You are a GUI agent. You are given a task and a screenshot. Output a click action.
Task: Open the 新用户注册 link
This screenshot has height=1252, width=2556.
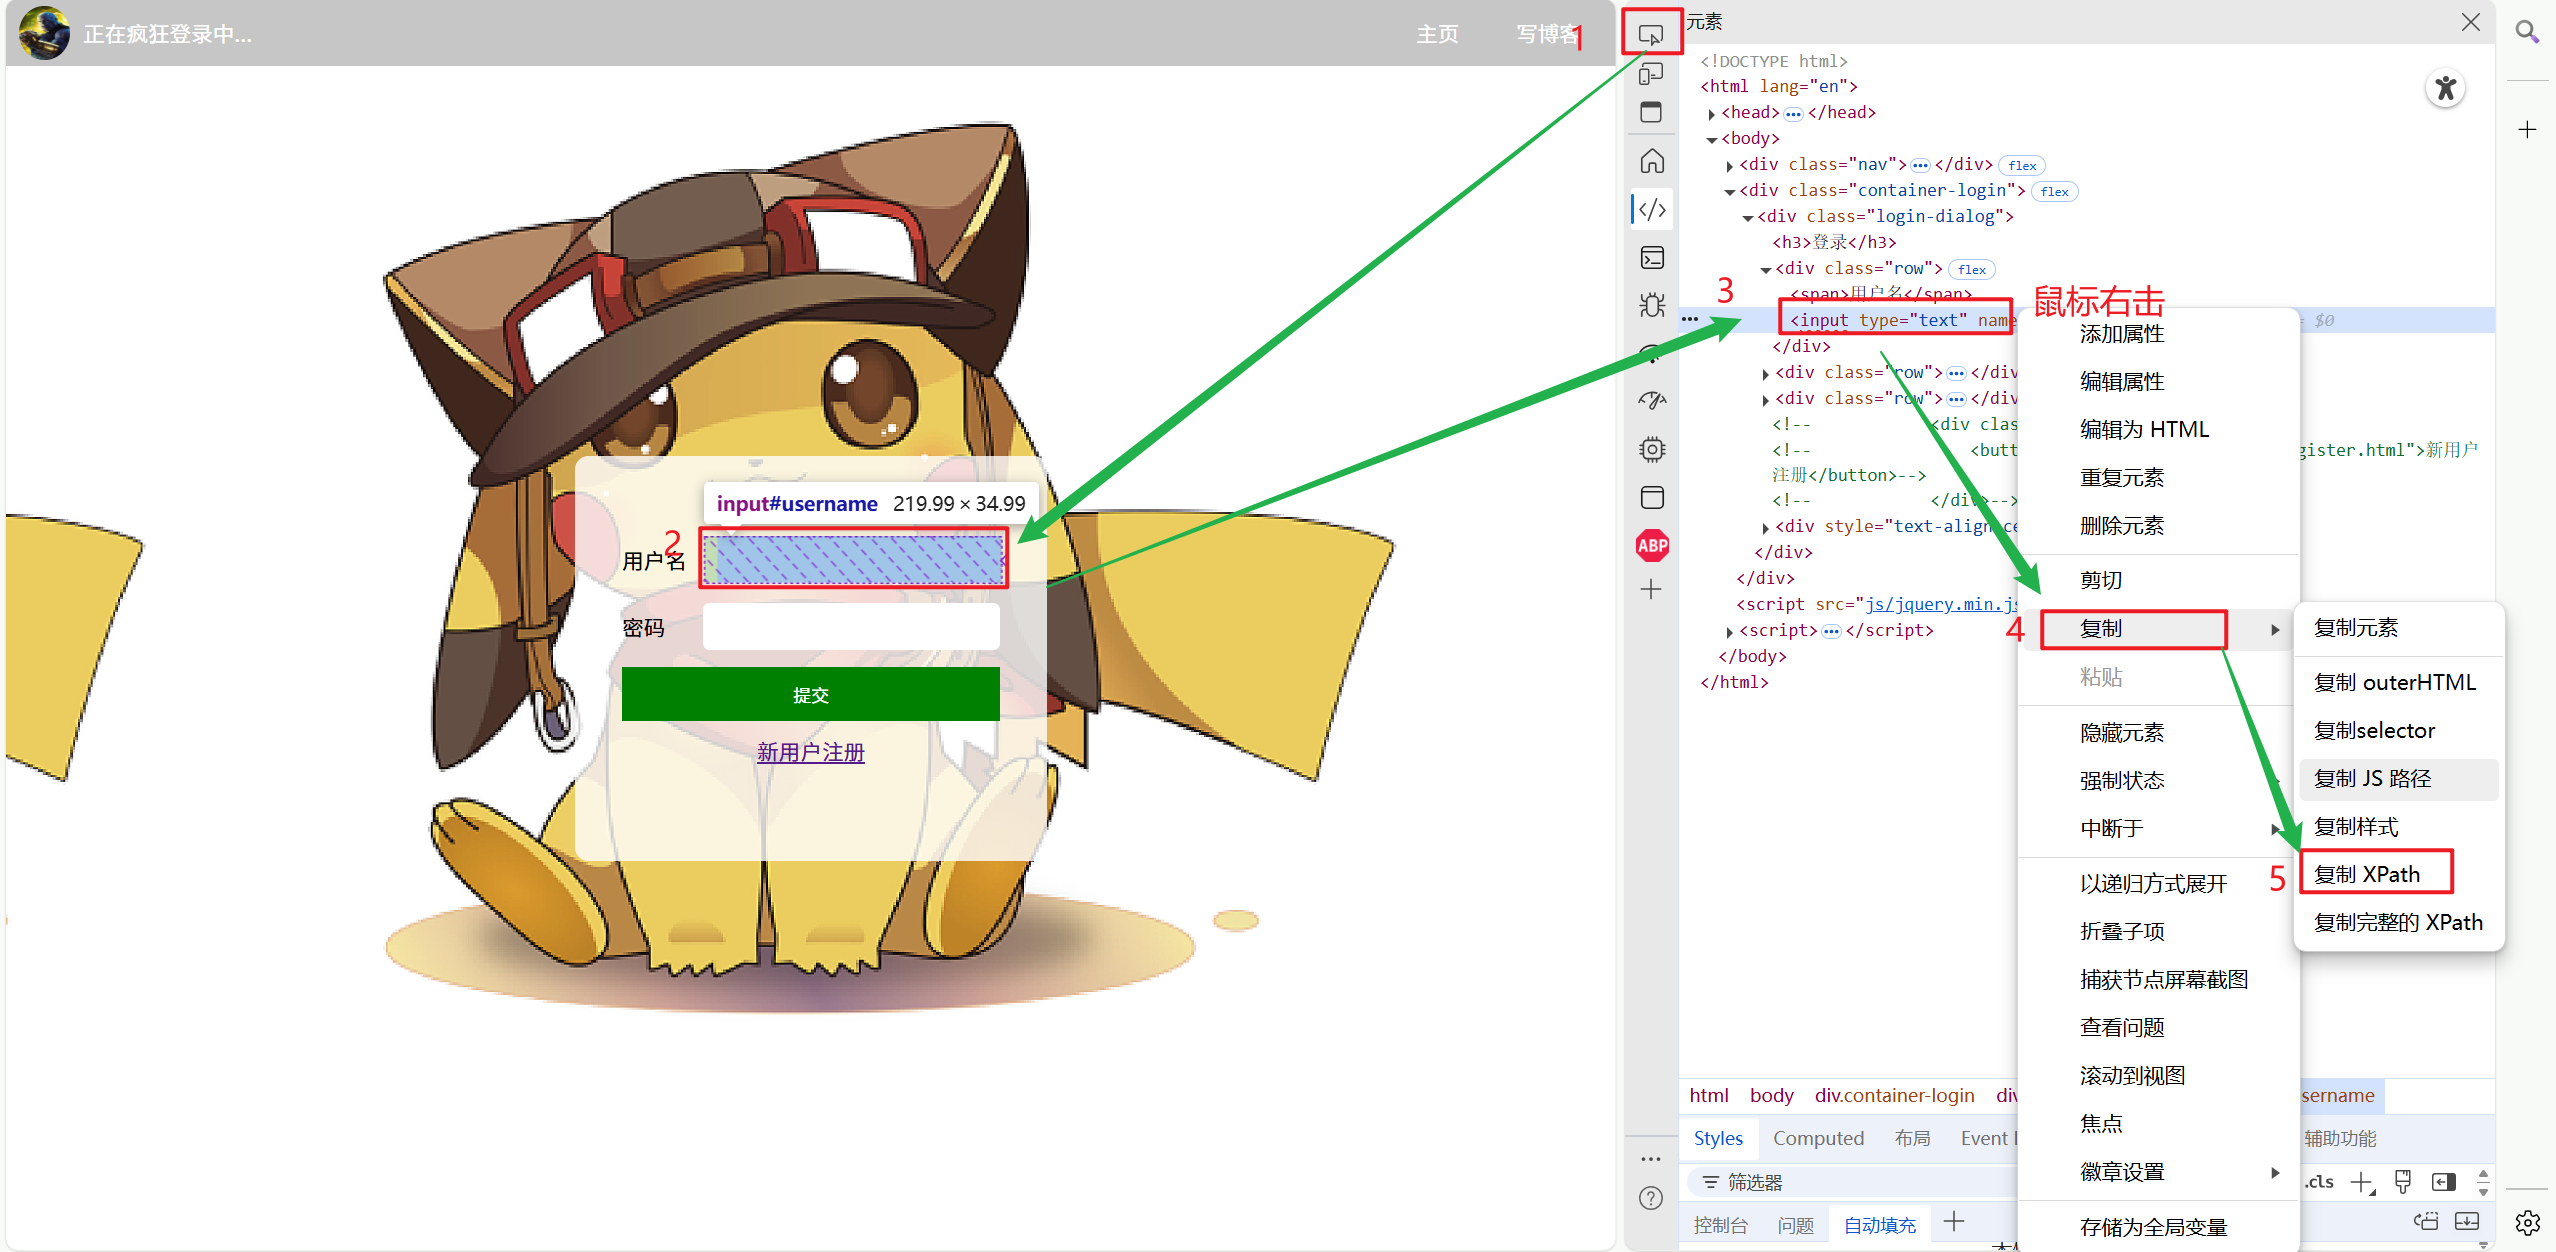(x=810, y=752)
